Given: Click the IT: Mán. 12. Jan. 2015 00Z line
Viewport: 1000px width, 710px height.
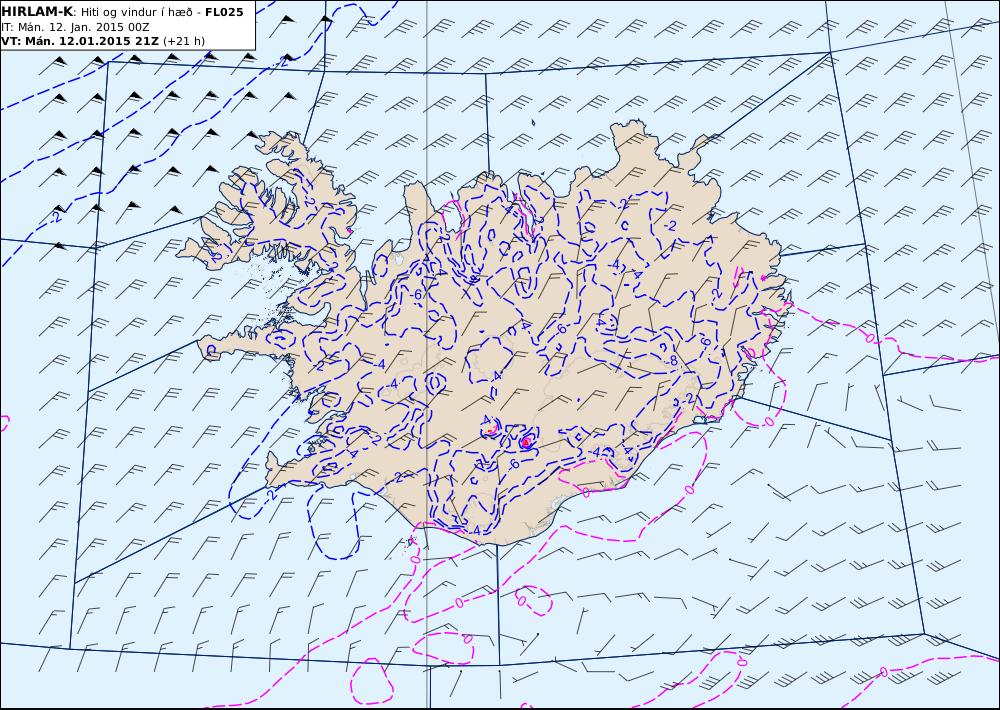Looking at the screenshot, I should (75, 27).
